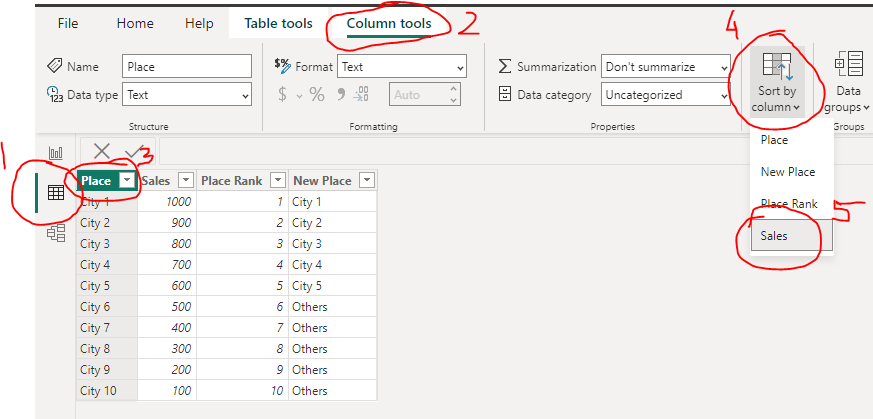Apply the currency format dollar icon
Viewport: 873px width, 419px height.
(x=282, y=95)
